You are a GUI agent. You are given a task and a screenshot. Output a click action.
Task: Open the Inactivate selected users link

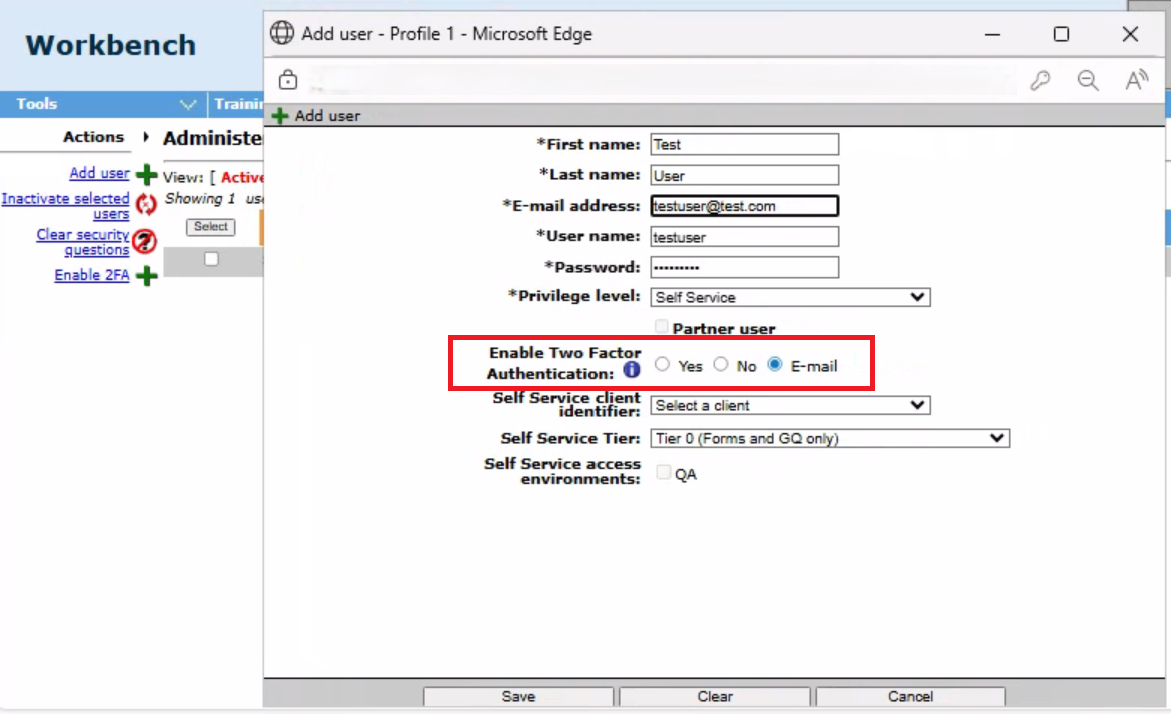[x=66, y=206]
